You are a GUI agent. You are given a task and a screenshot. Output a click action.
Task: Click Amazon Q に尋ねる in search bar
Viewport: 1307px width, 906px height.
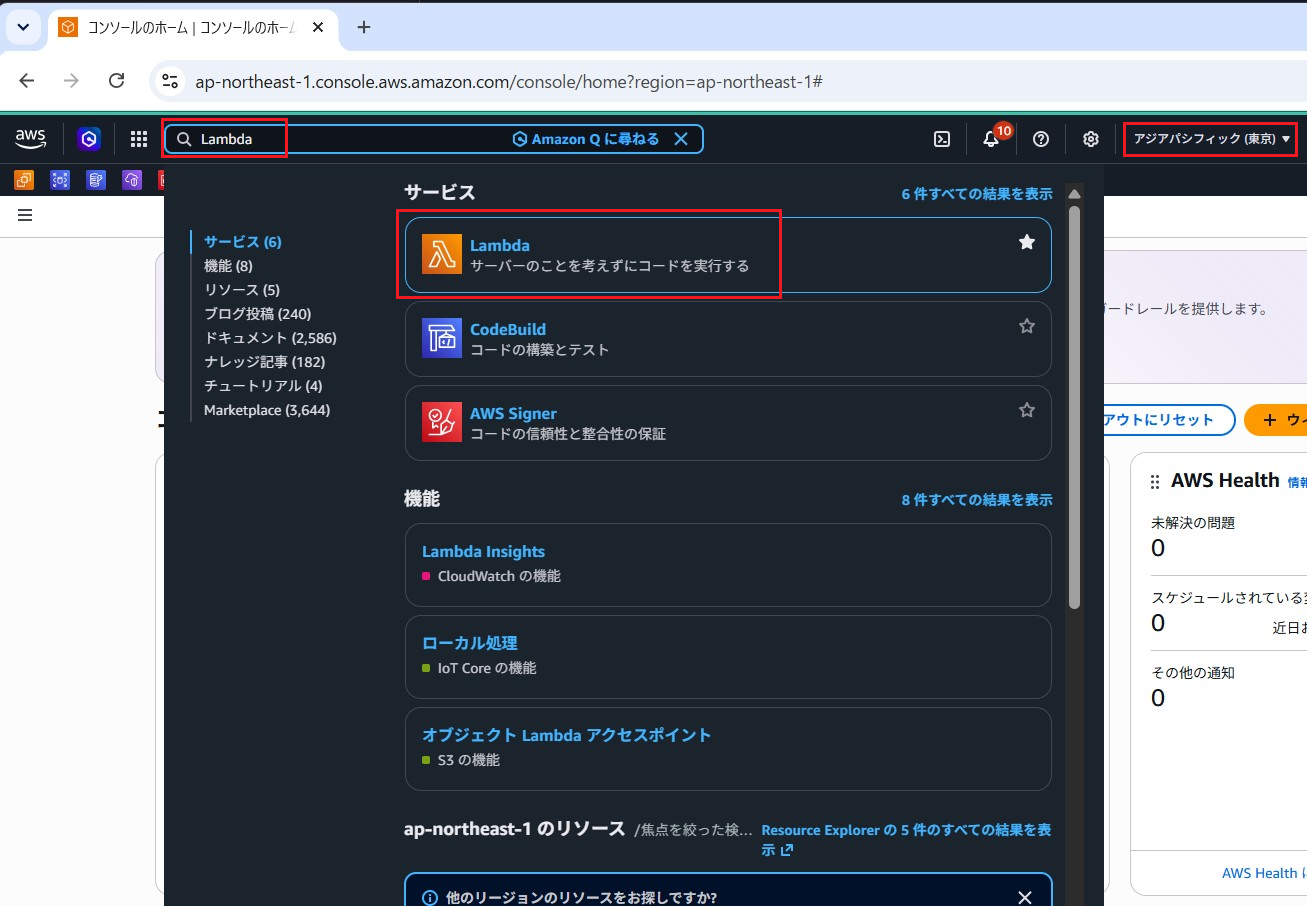(x=586, y=139)
